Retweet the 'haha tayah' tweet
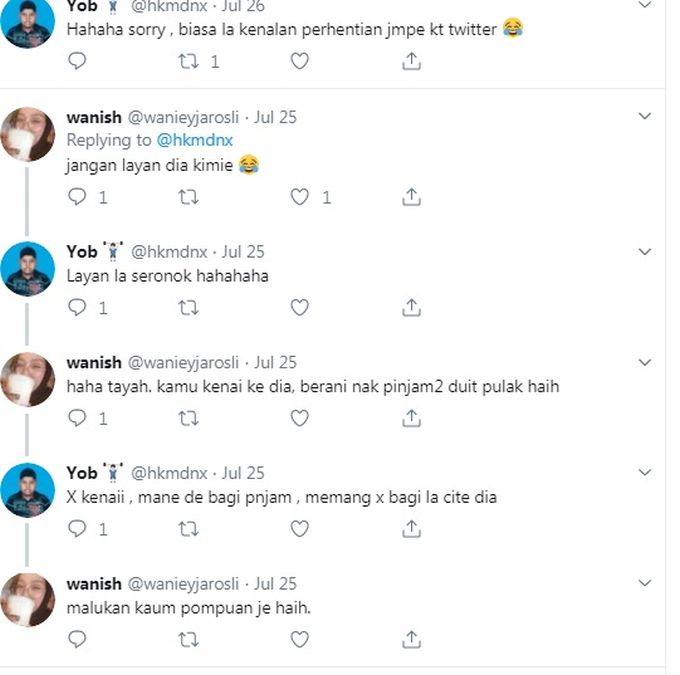The width and height of the screenshot is (680, 675). coord(188,419)
